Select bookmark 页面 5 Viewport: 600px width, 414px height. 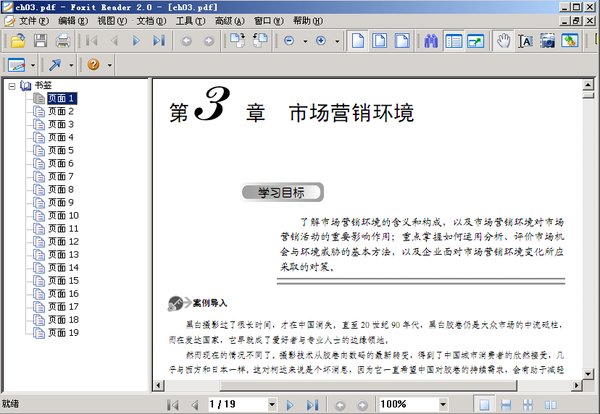point(61,150)
